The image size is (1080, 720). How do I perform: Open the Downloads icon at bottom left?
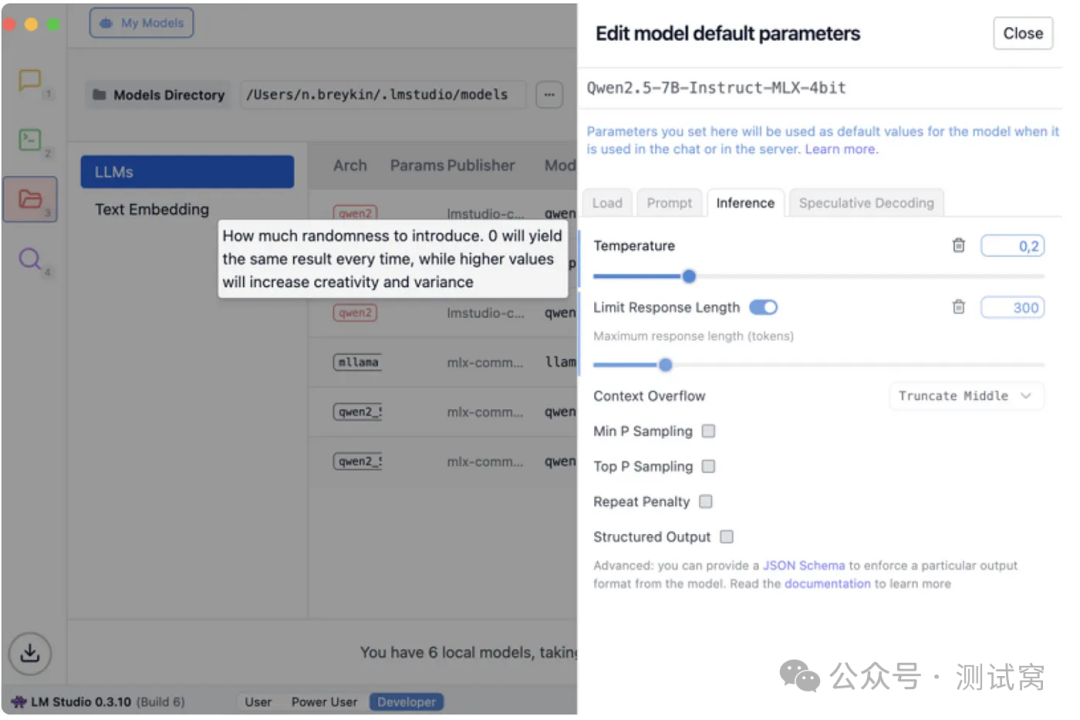pos(30,654)
